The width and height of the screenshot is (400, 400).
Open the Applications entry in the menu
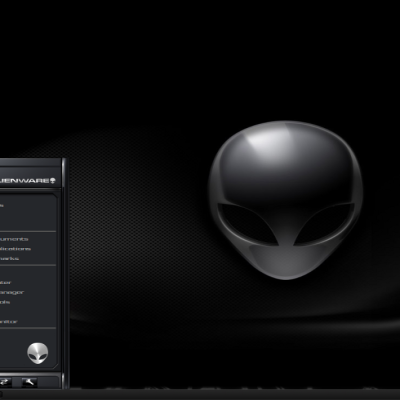(15, 249)
